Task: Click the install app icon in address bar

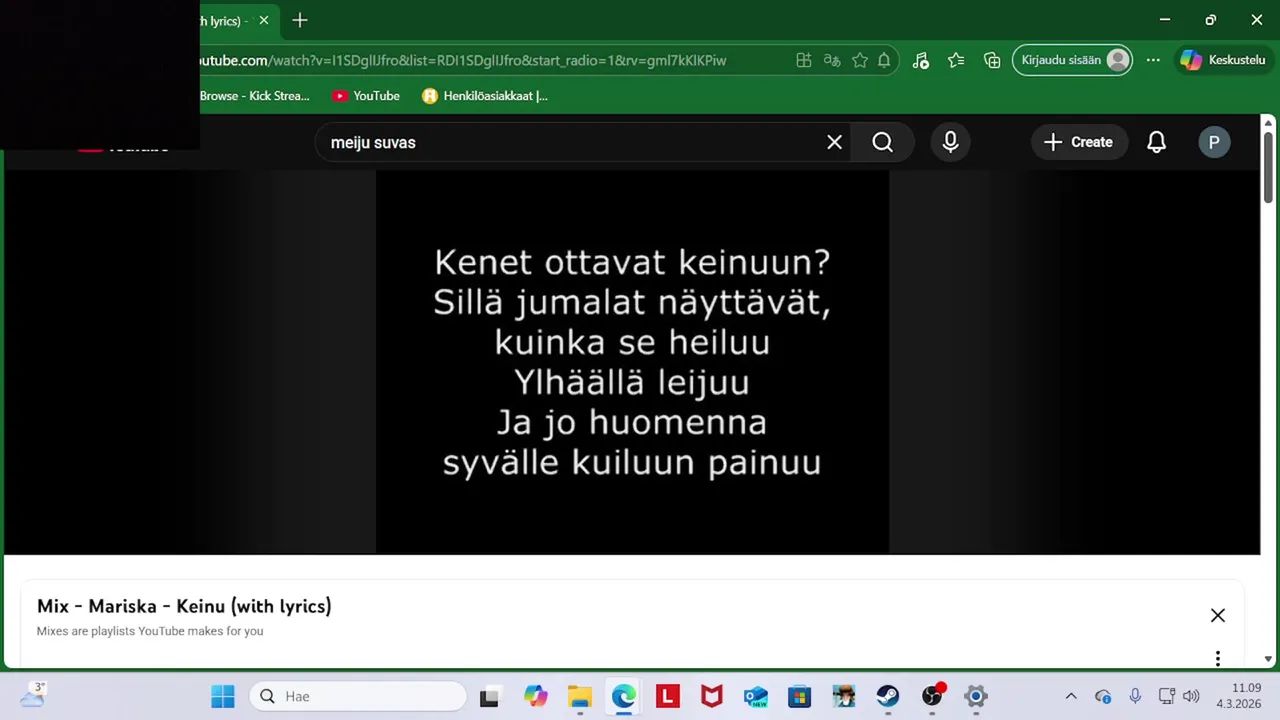Action: pos(803,60)
